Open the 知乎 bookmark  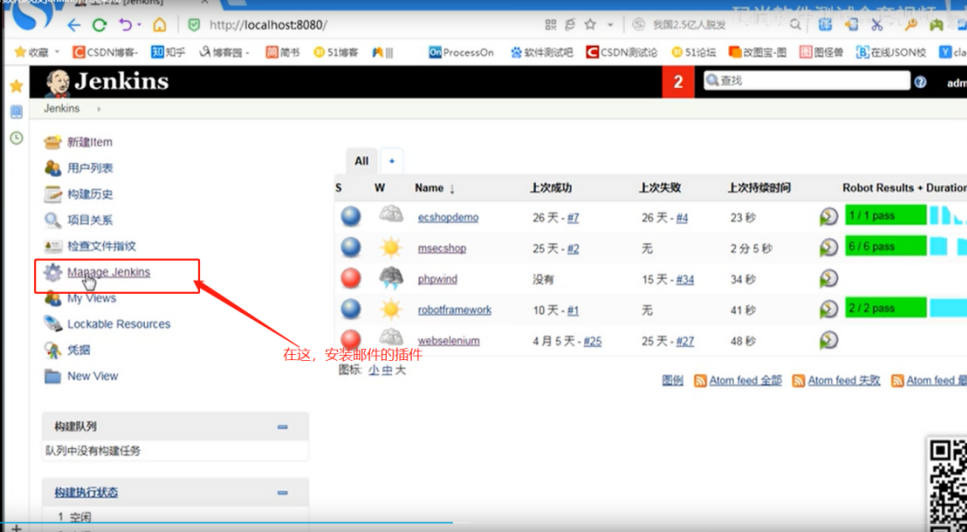pos(168,52)
